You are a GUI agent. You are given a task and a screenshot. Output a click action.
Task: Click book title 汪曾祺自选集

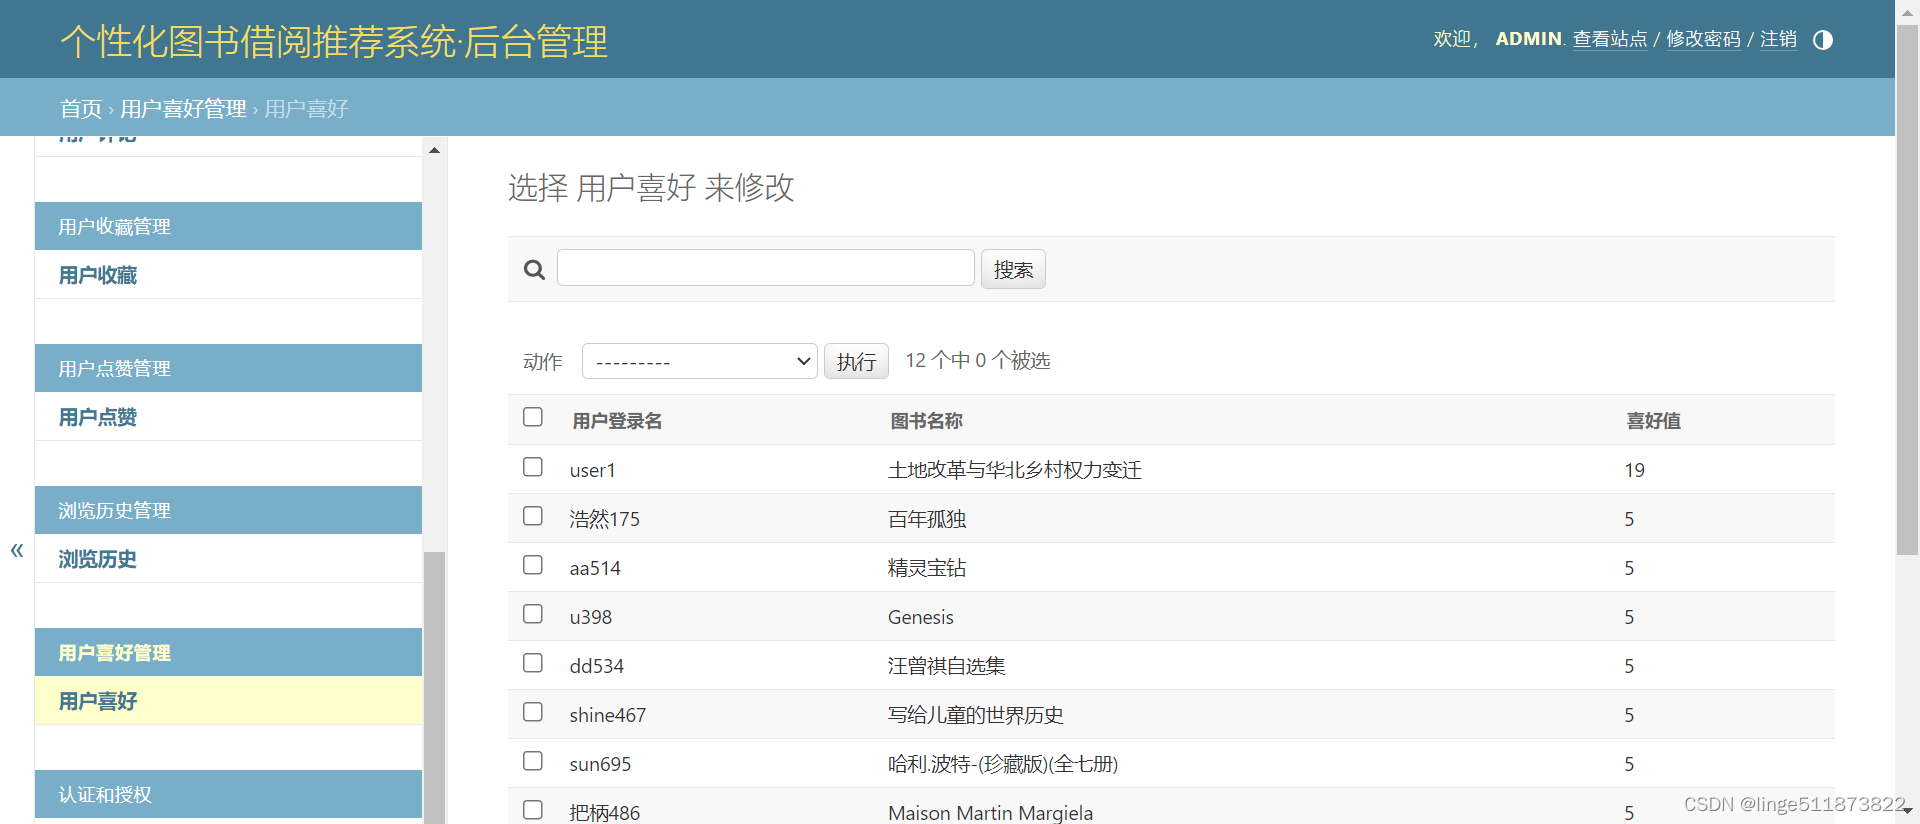coord(947,666)
